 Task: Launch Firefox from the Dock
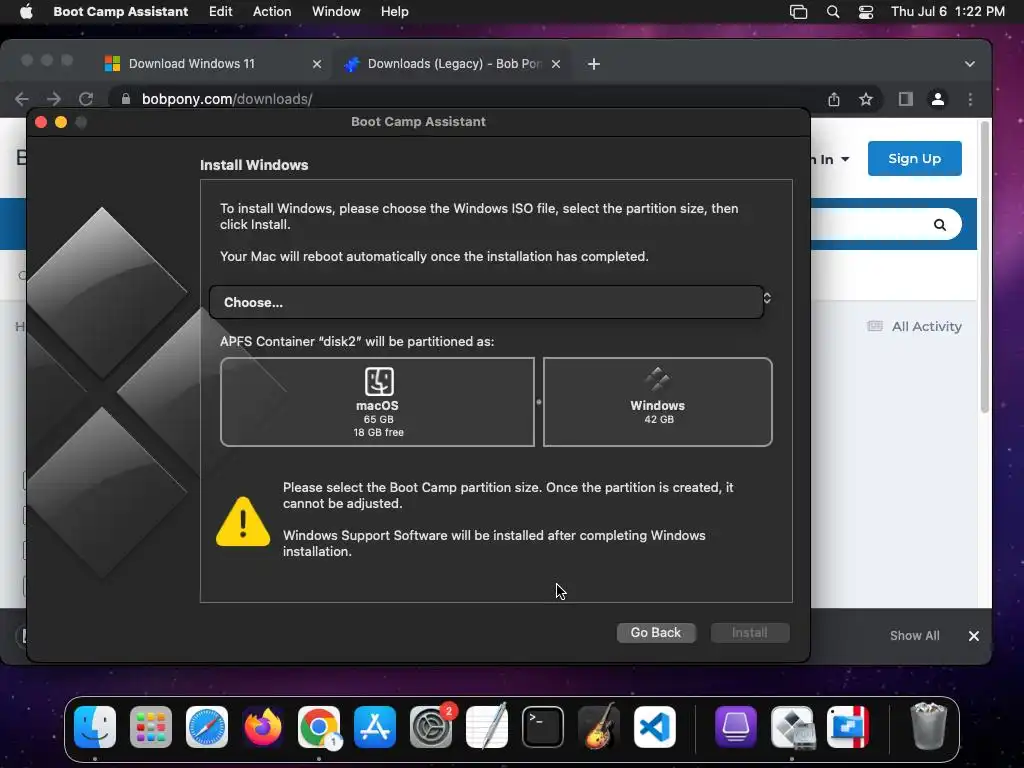click(263, 727)
